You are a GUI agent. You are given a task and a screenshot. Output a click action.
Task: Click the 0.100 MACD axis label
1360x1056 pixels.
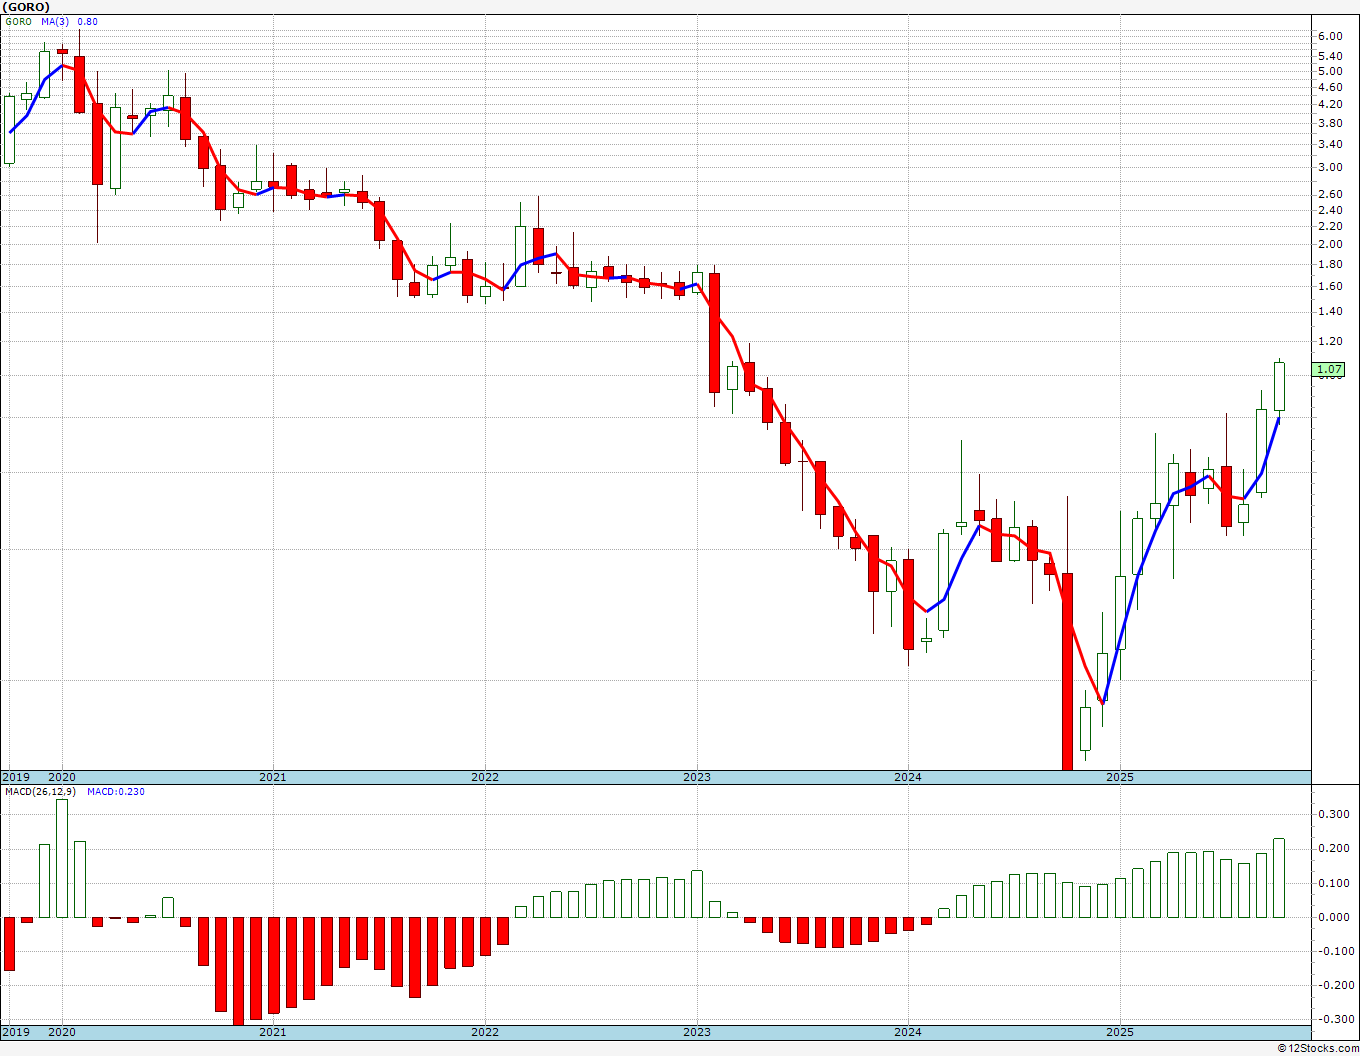[x=1333, y=883]
